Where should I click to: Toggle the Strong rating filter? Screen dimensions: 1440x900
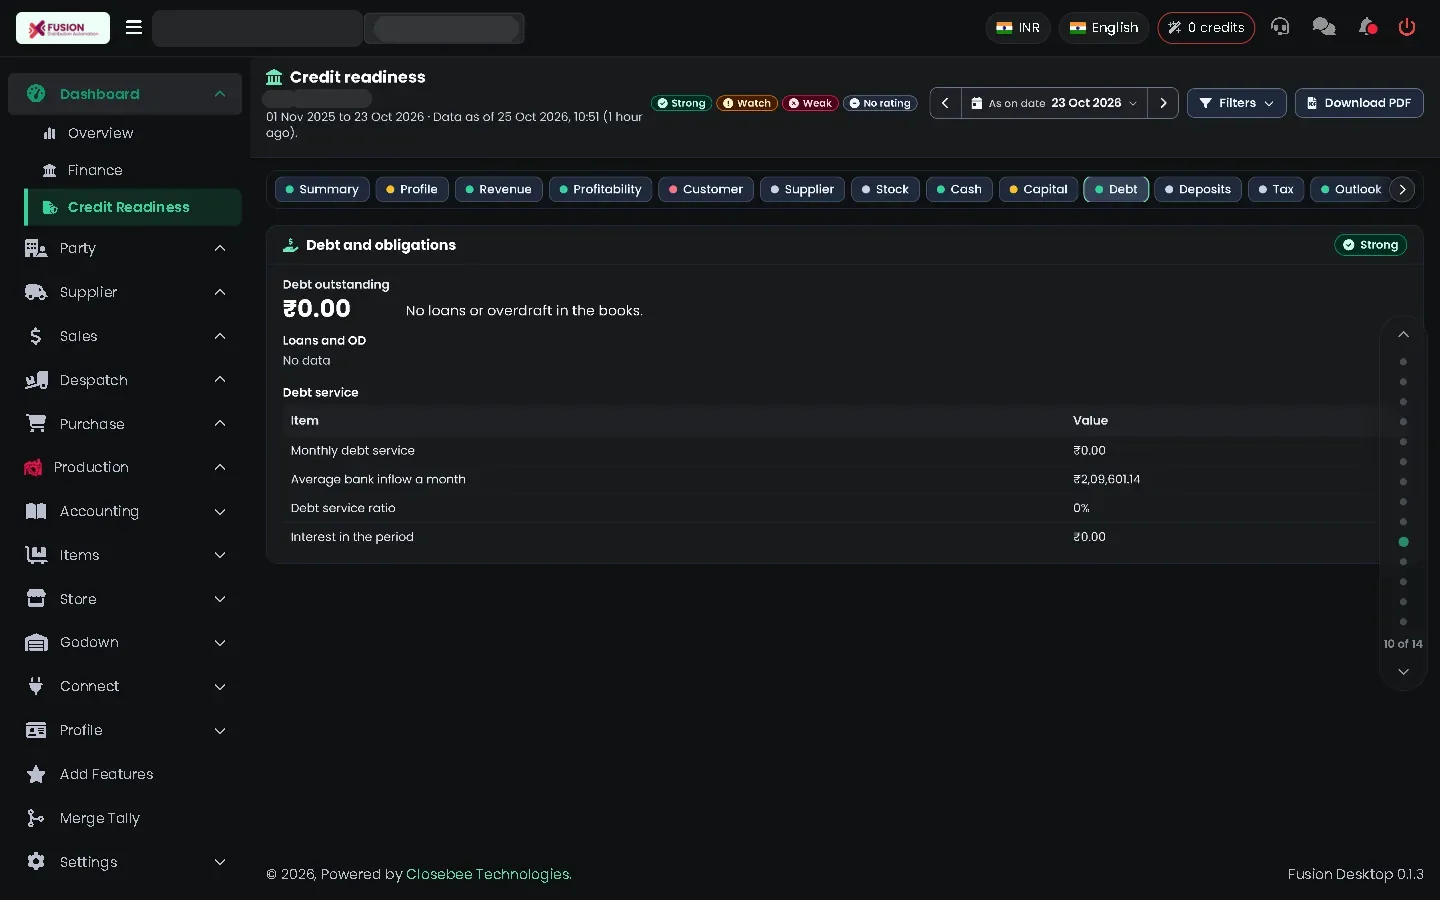tap(681, 103)
